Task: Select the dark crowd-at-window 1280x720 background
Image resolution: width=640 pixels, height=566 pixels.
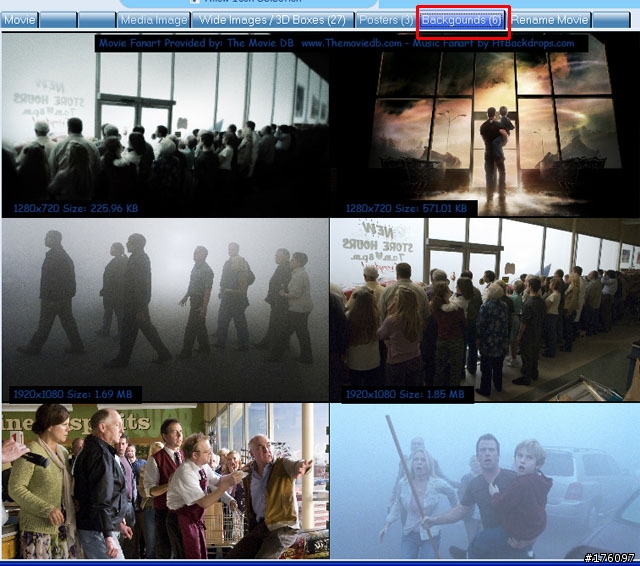Action: point(165,125)
